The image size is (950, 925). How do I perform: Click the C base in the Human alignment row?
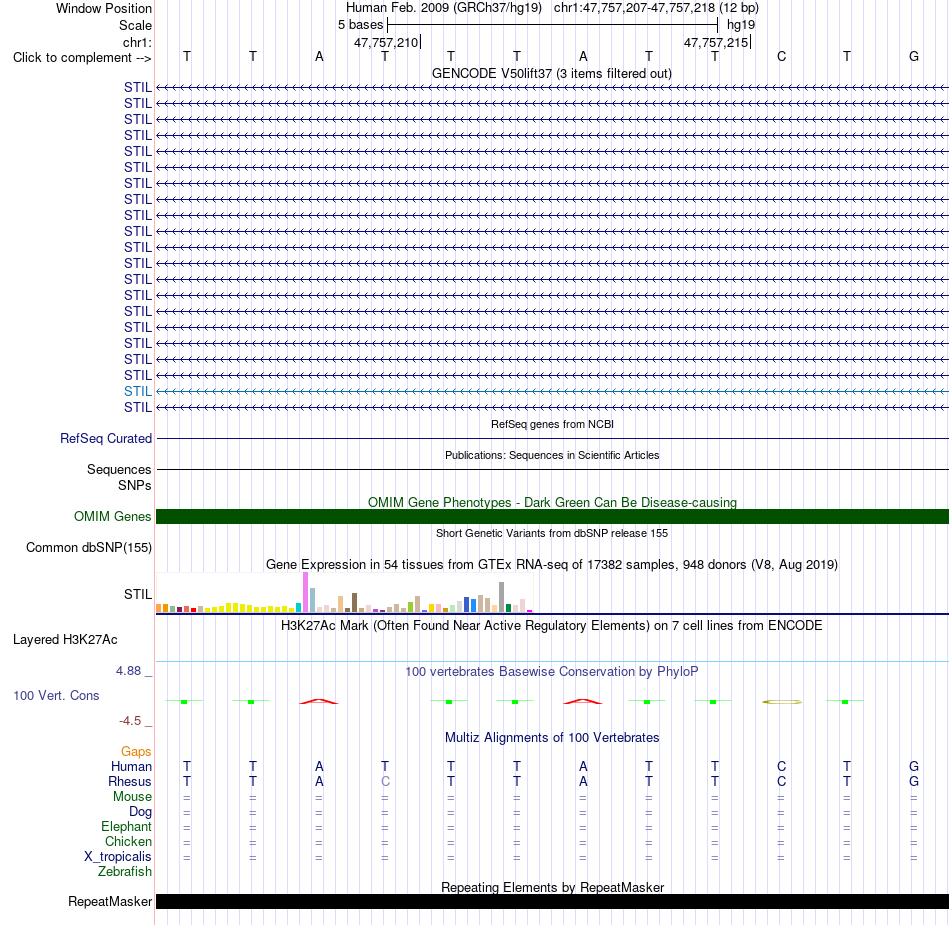pyautogui.click(x=782, y=767)
